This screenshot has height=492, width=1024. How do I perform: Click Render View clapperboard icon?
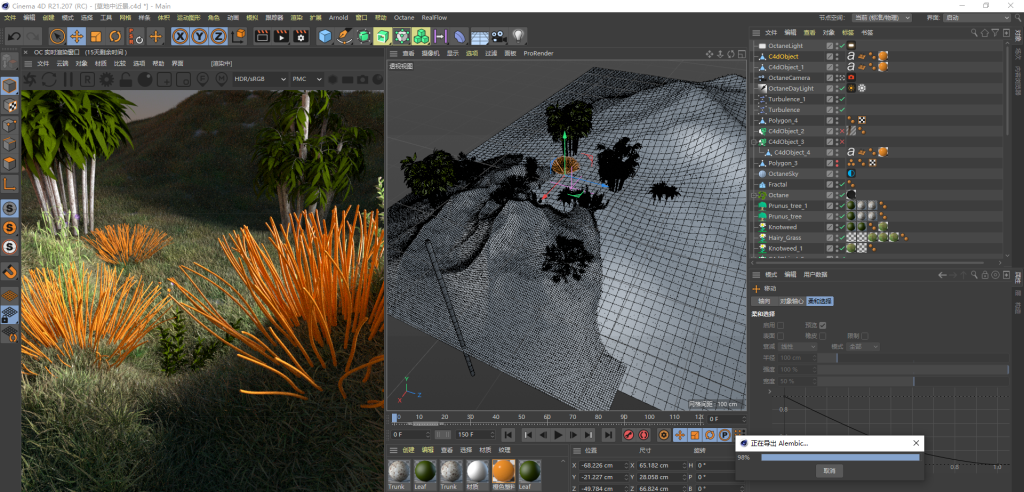(262, 37)
